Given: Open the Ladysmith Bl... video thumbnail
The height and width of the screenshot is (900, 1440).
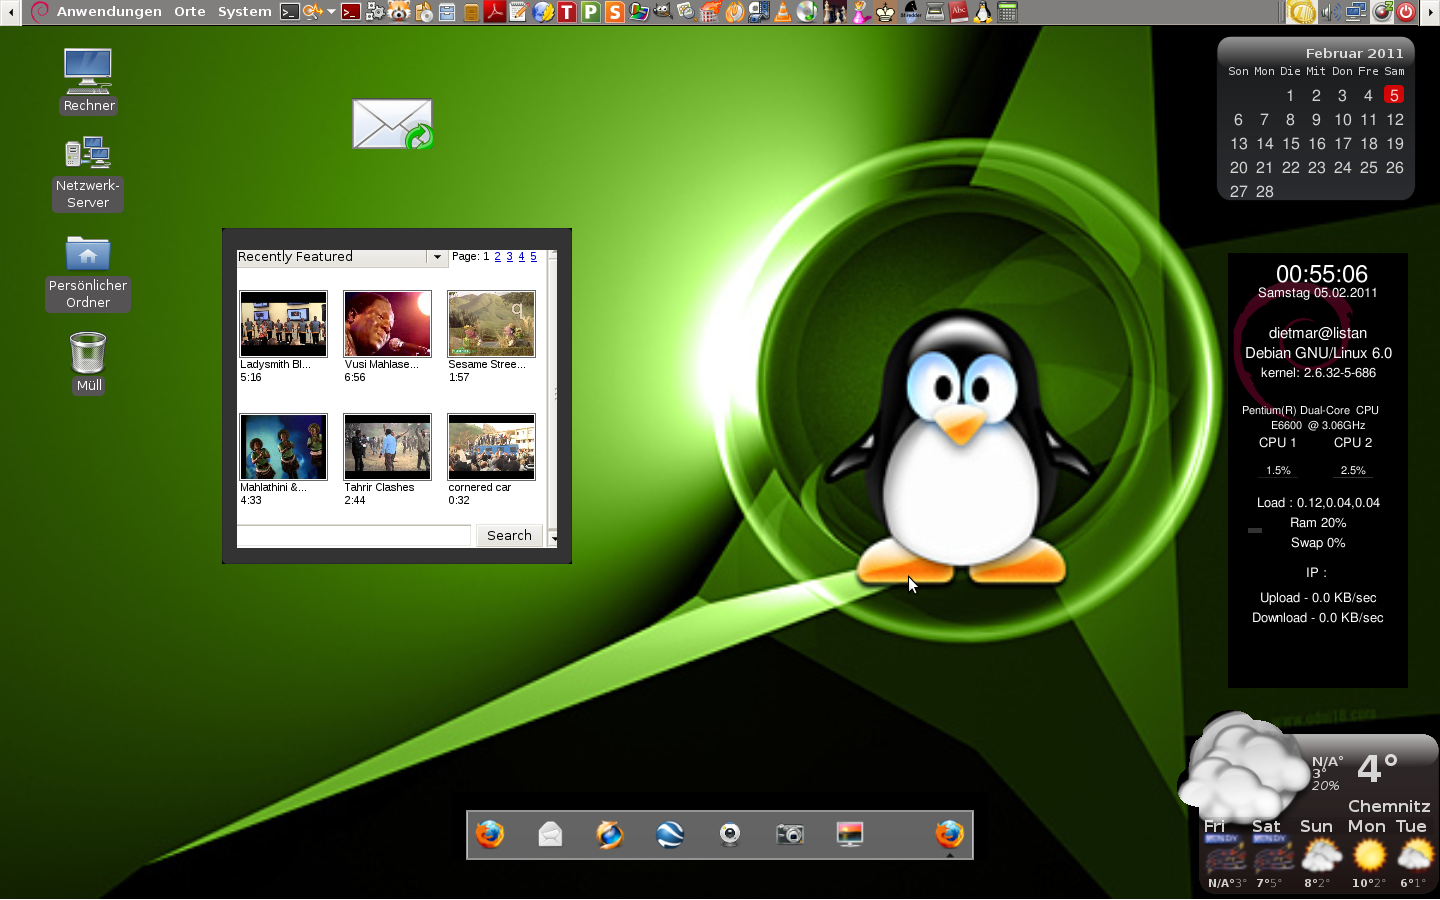Looking at the screenshot, I should click(284, 324).
